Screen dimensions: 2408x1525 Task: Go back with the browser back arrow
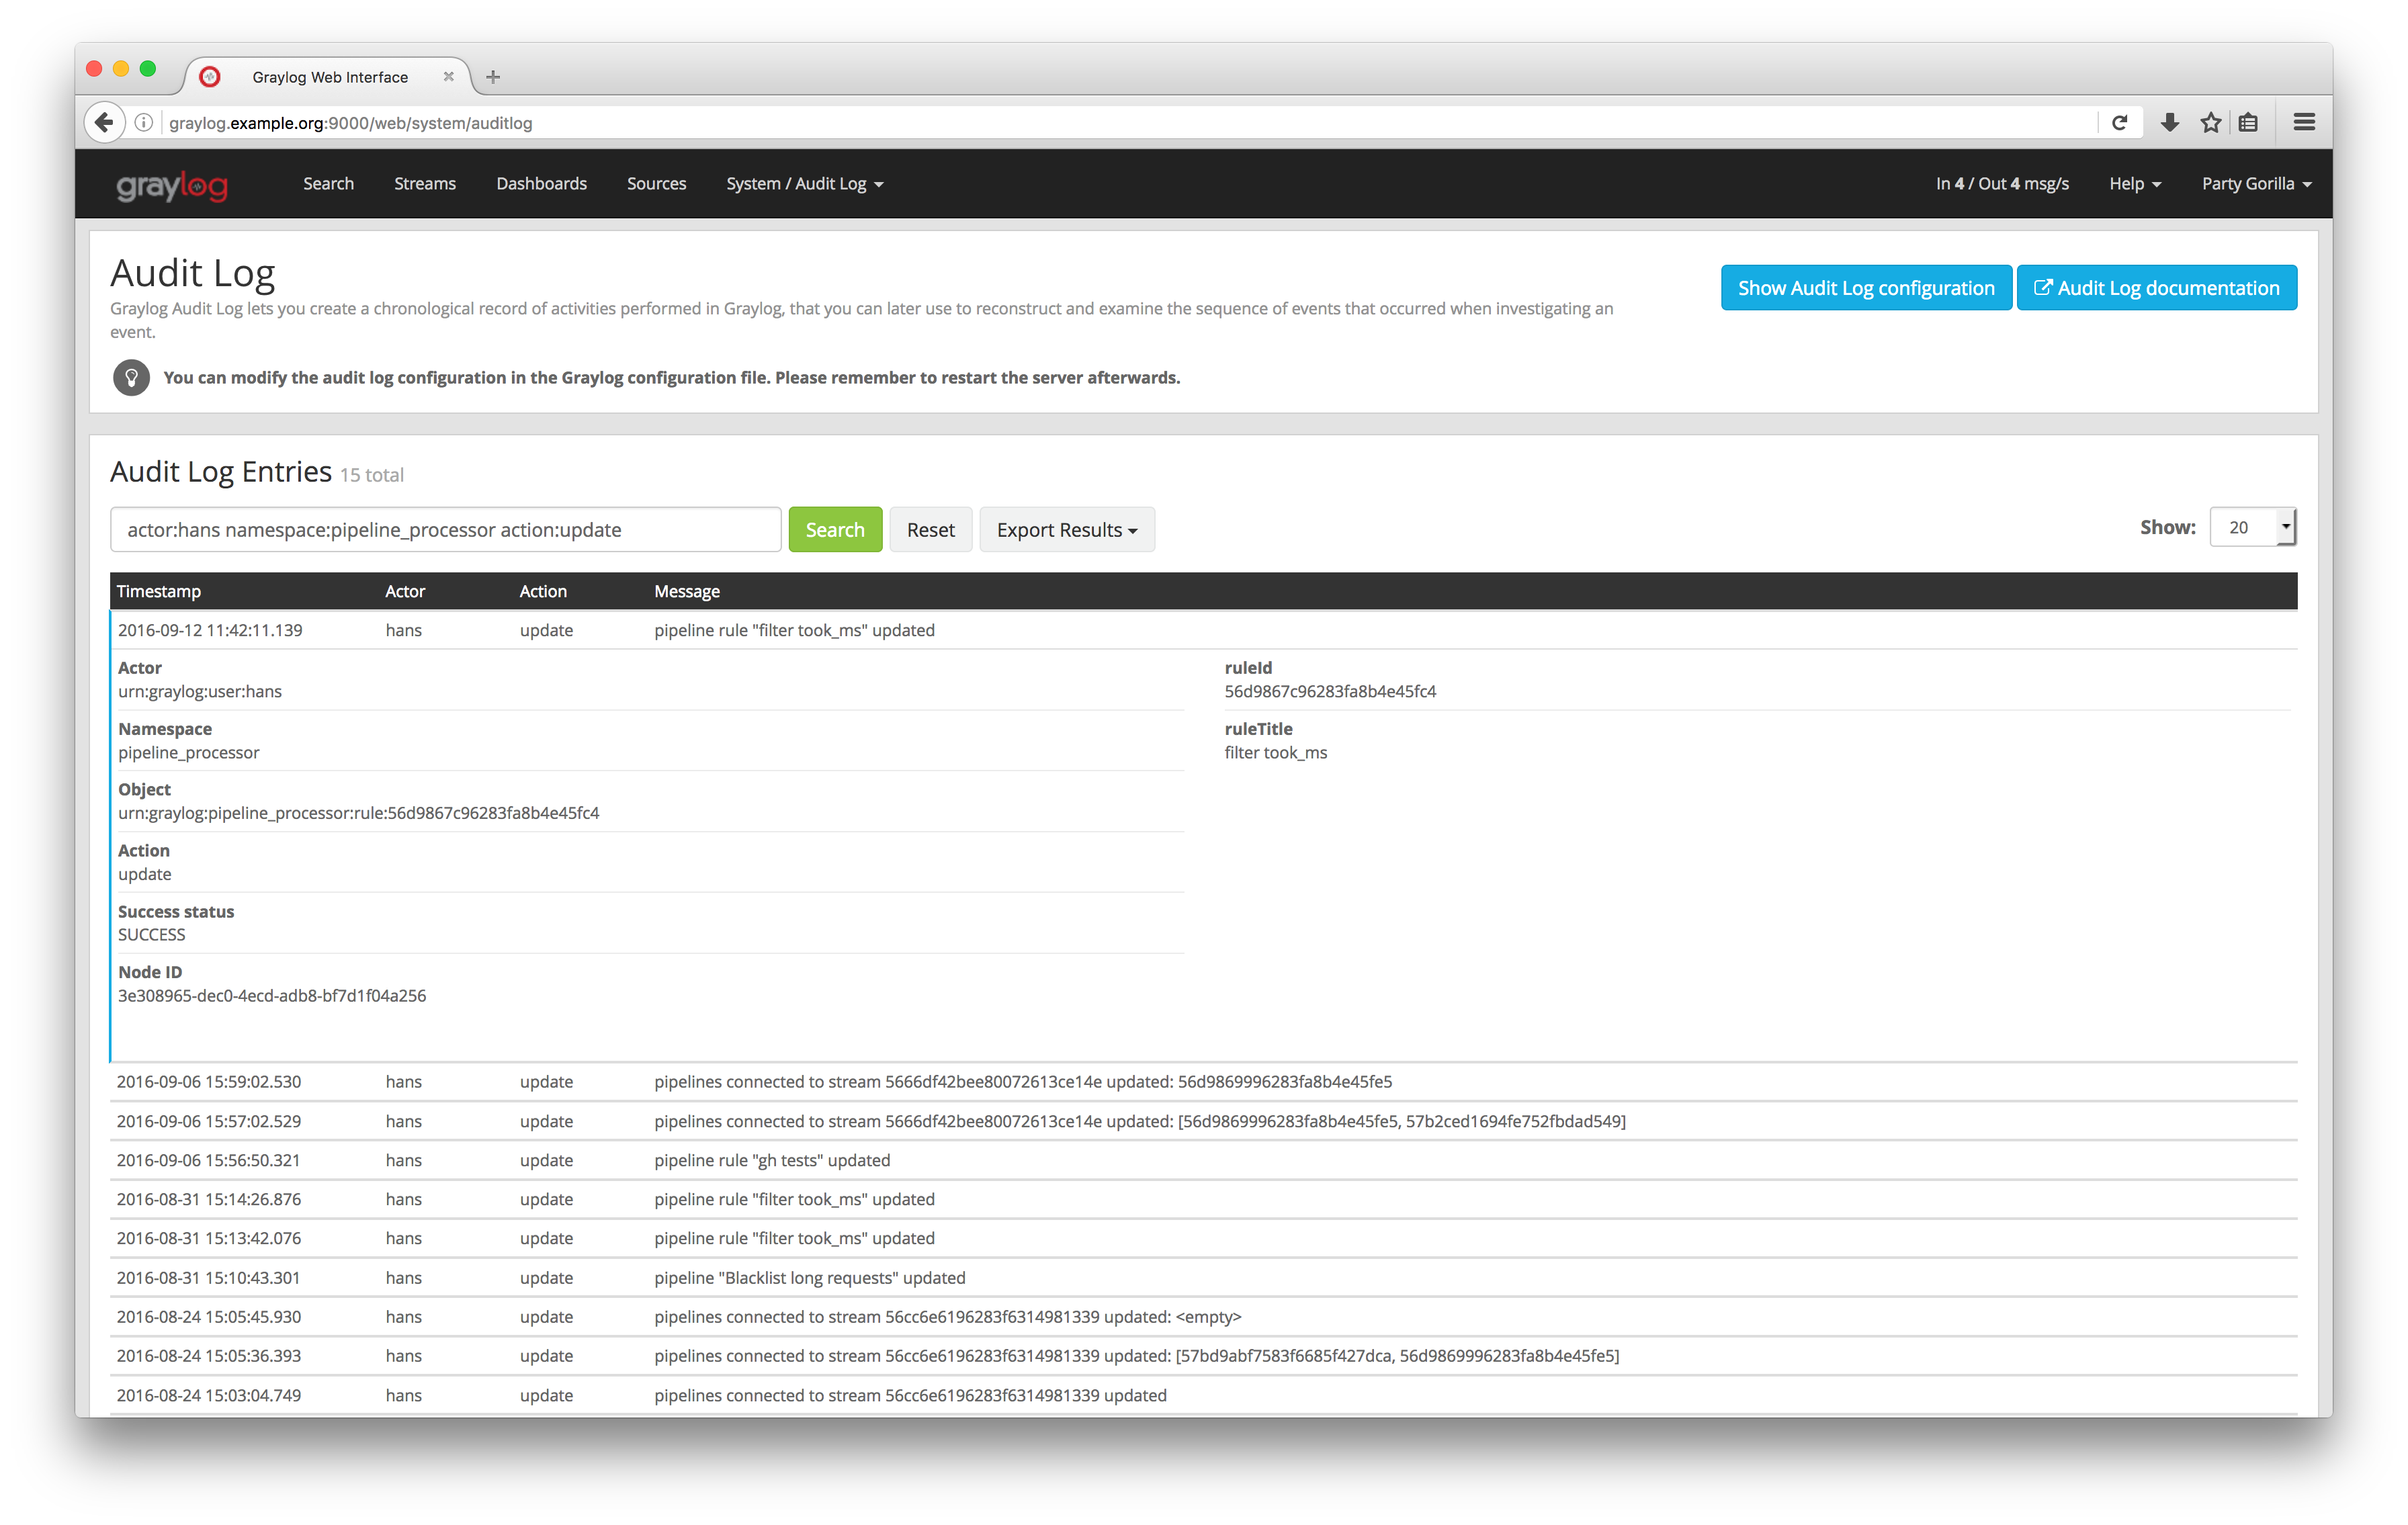[104, 122]
